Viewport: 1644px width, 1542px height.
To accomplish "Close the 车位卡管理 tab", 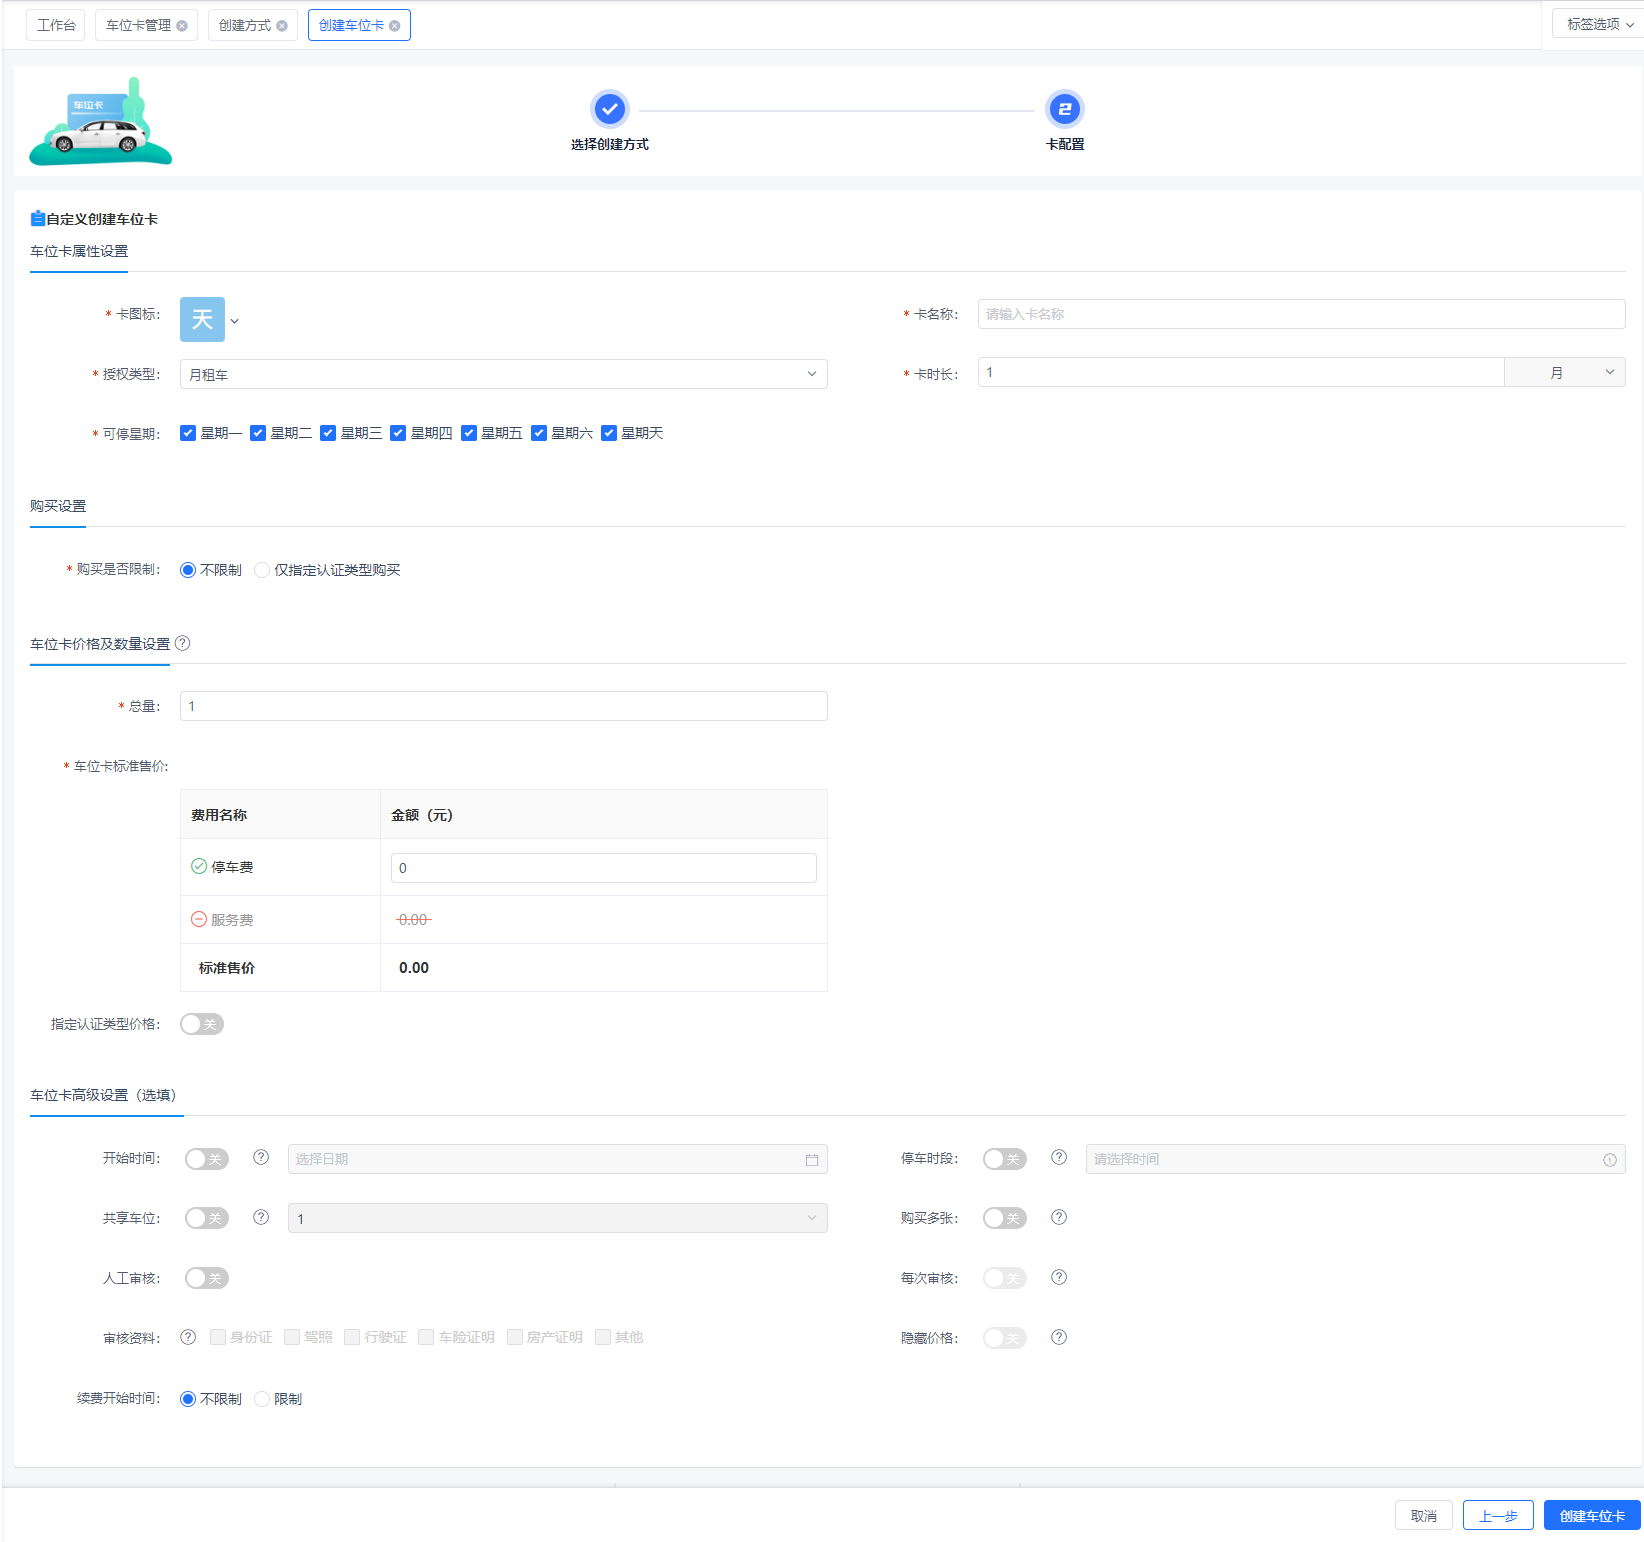I will coord(182,26).
